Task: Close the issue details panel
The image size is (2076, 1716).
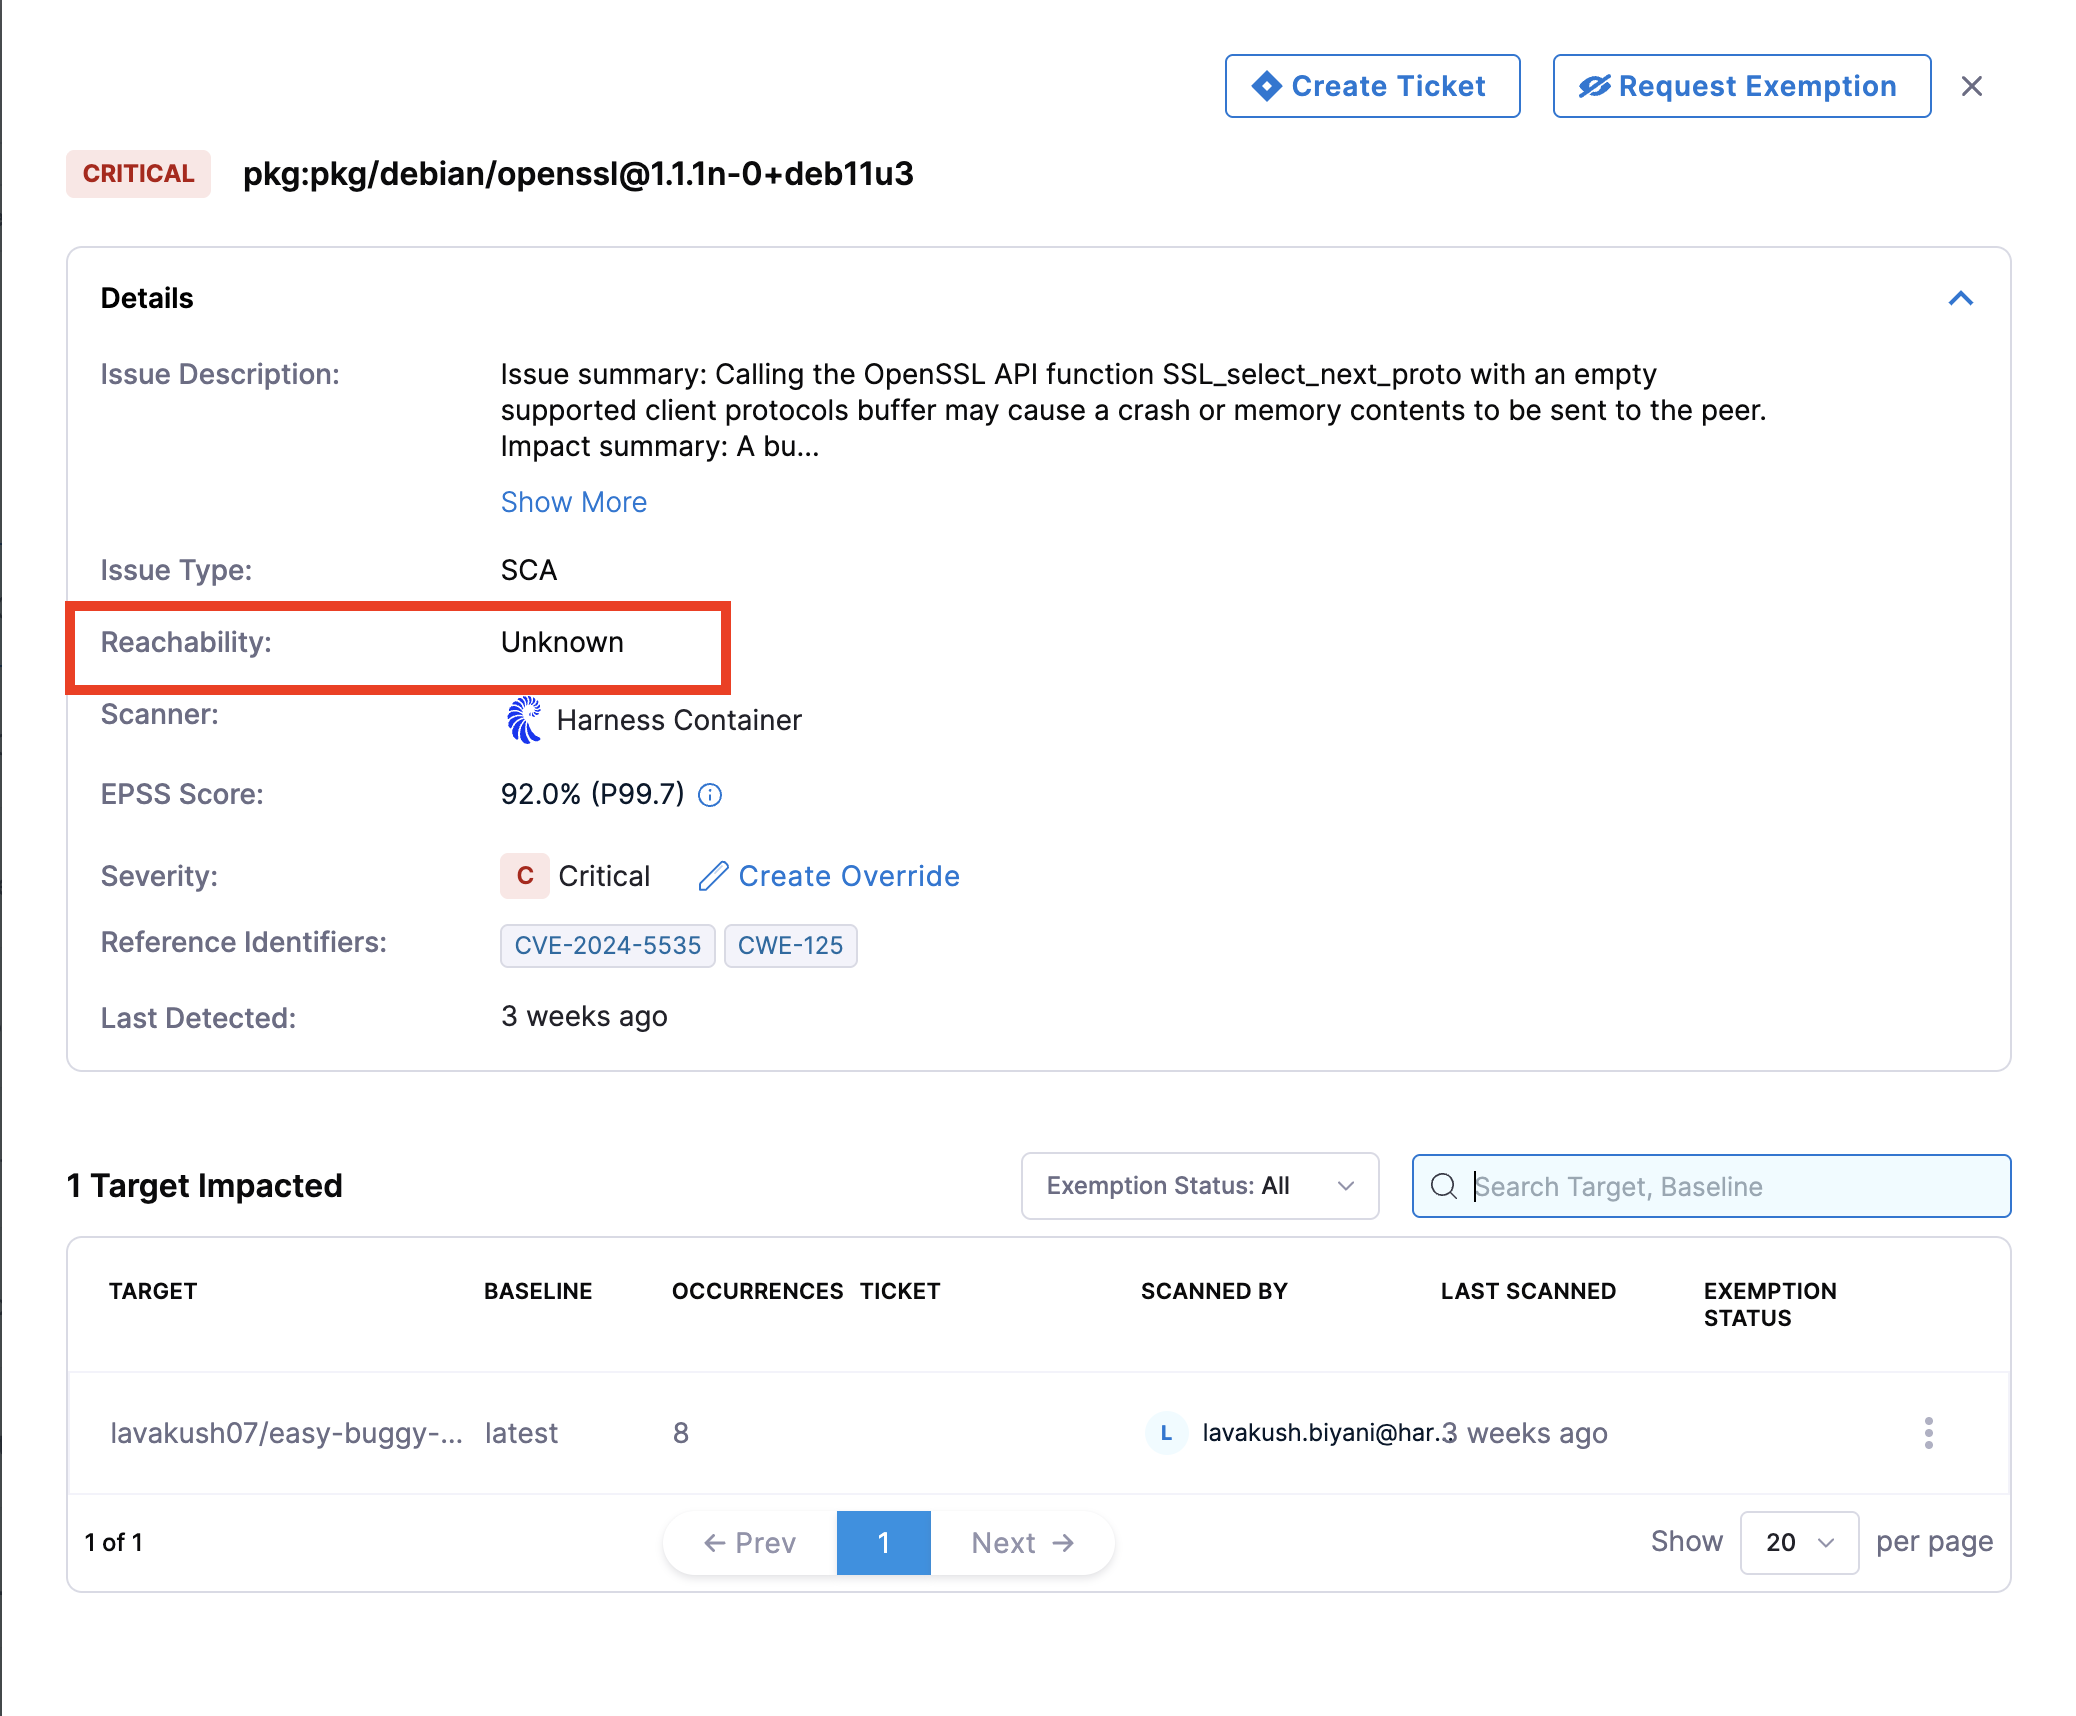Action: (x=1971, y=86)
